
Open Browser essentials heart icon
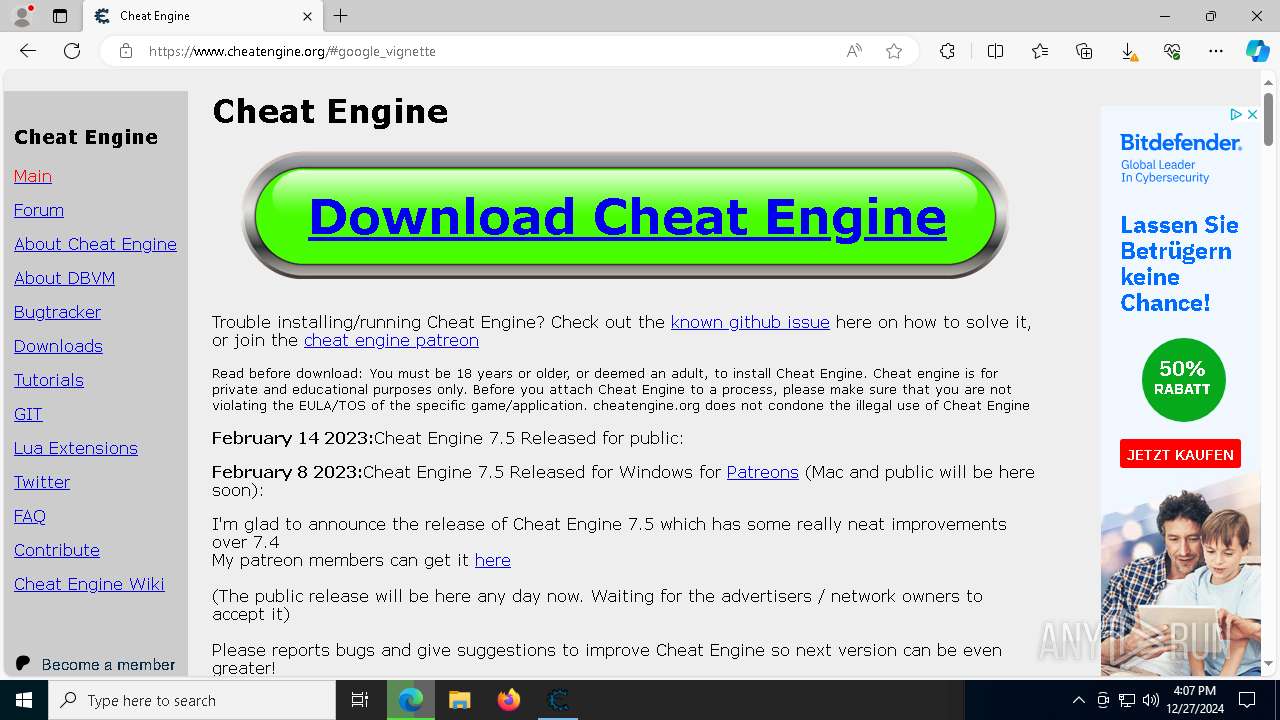[x=1172, y=51]
